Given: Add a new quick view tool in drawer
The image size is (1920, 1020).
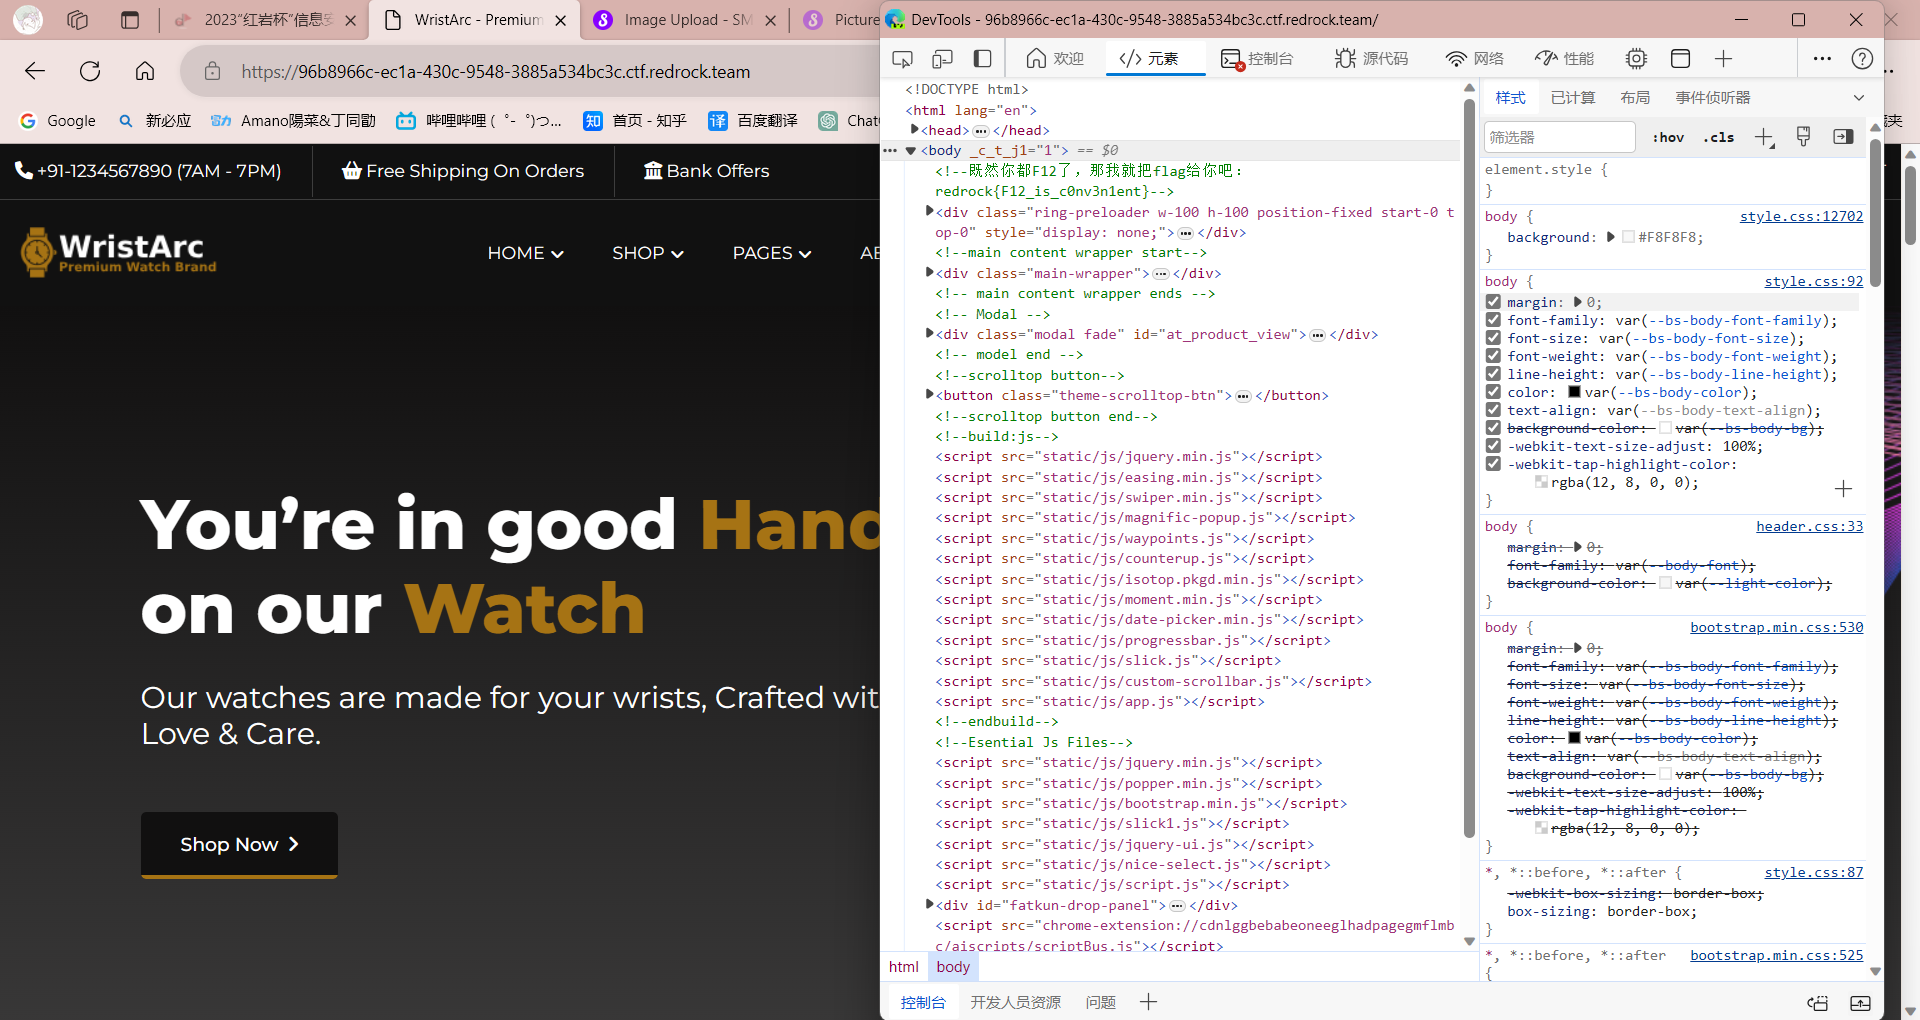Looking at the screenshot, I should 1148,1002.
